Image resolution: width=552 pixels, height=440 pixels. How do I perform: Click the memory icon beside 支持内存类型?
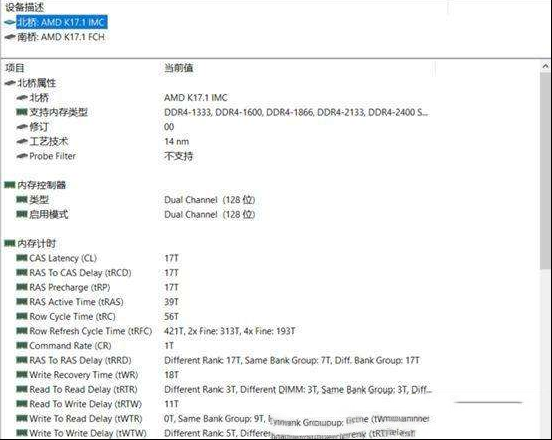pos(22,112)
